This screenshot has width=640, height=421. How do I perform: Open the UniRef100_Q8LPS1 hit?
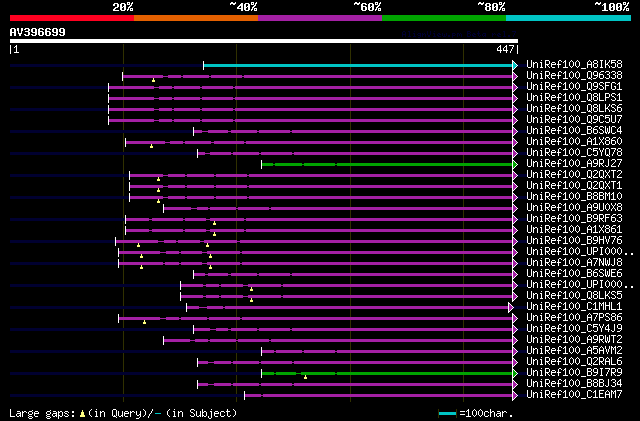(x=574, y=98)
